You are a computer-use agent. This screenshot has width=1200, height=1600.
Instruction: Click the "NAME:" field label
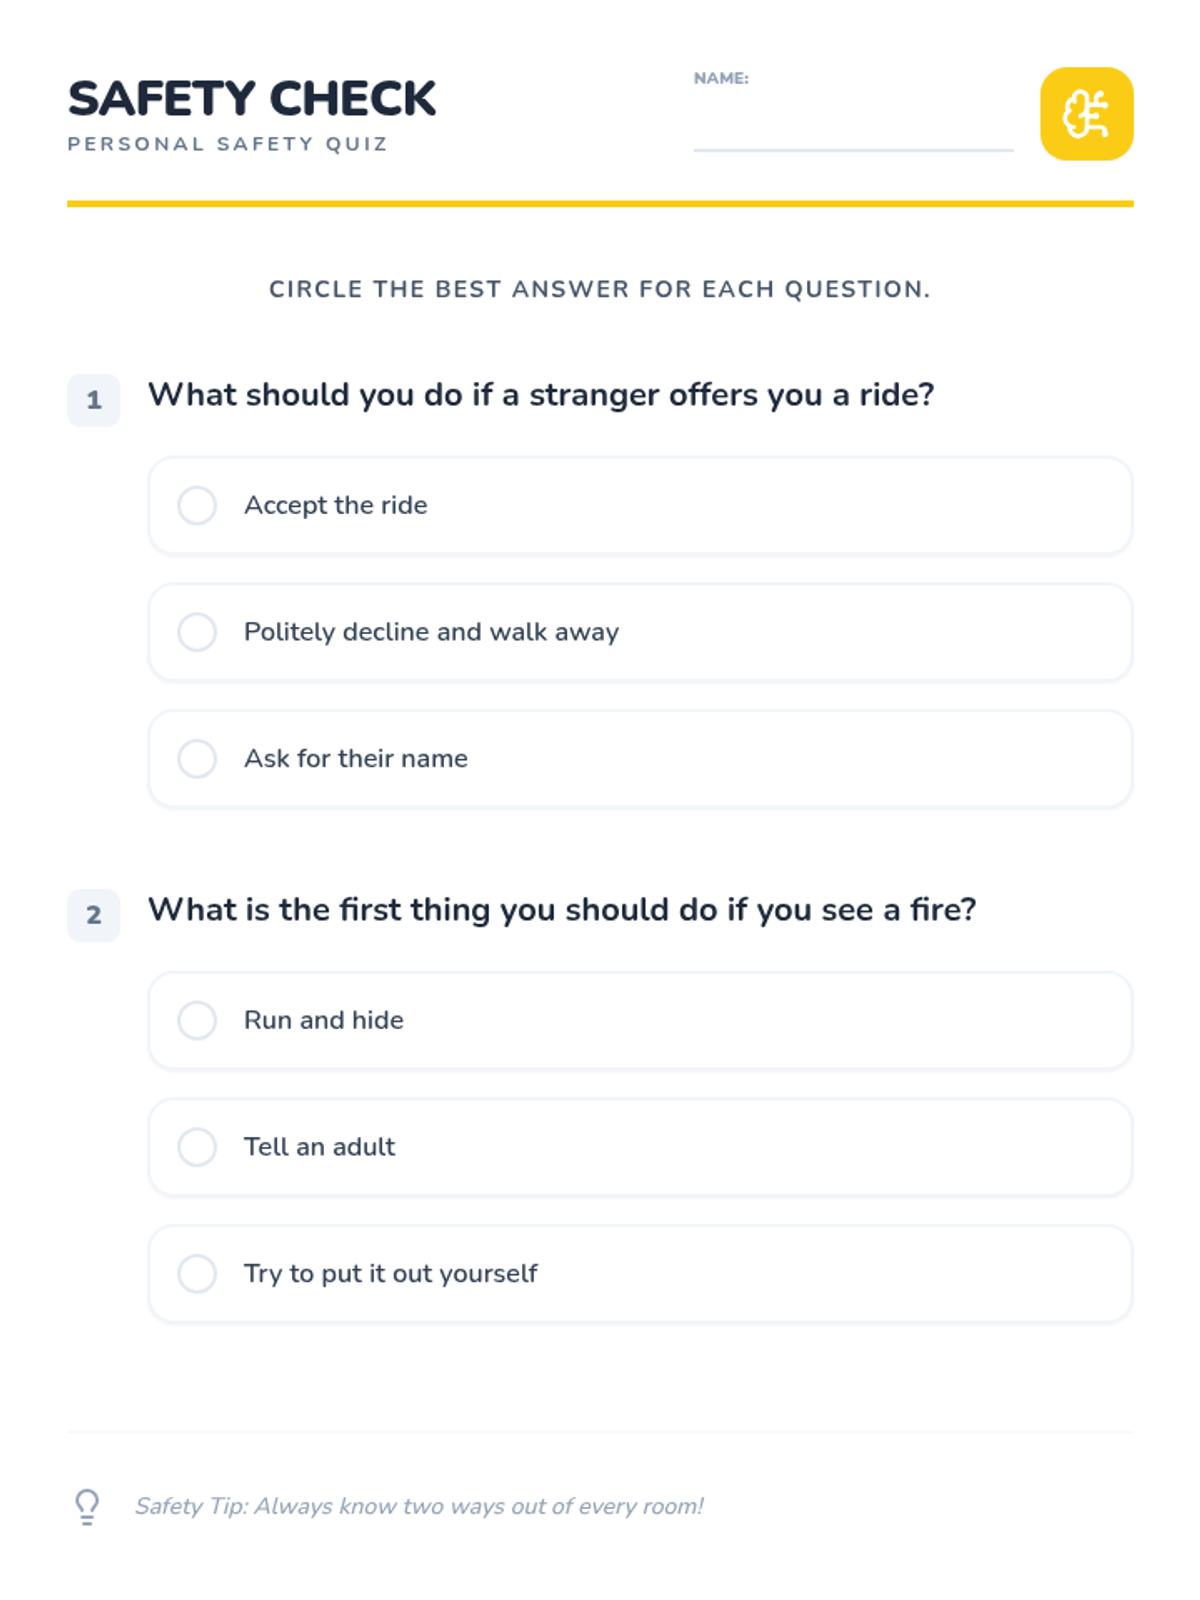point(721,78)
